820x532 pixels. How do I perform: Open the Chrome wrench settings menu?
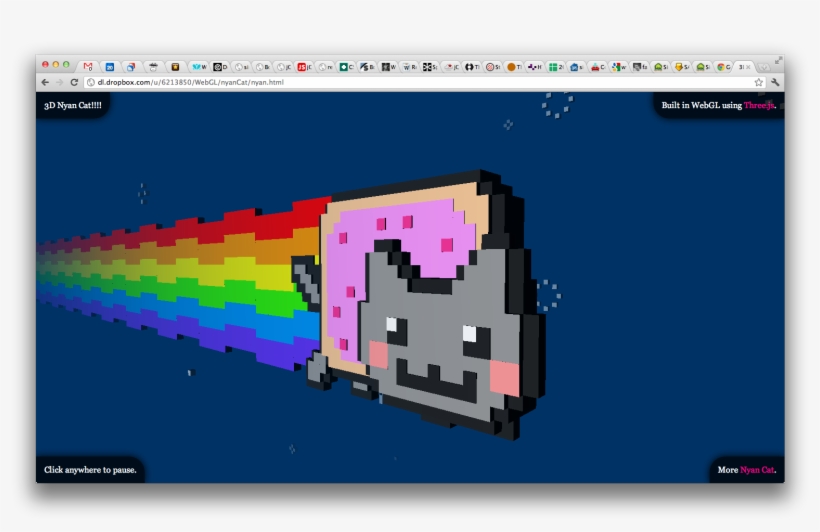(x=775, y=82)
